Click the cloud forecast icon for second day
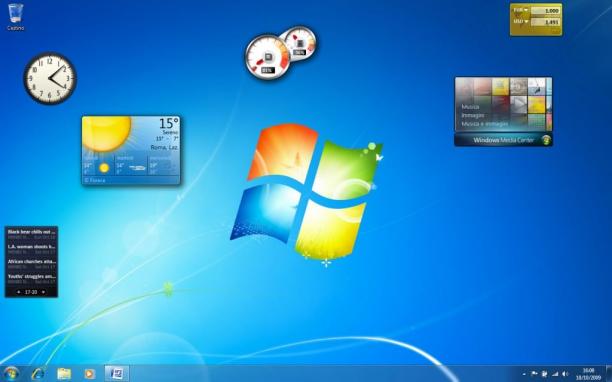 pos(137,168)
